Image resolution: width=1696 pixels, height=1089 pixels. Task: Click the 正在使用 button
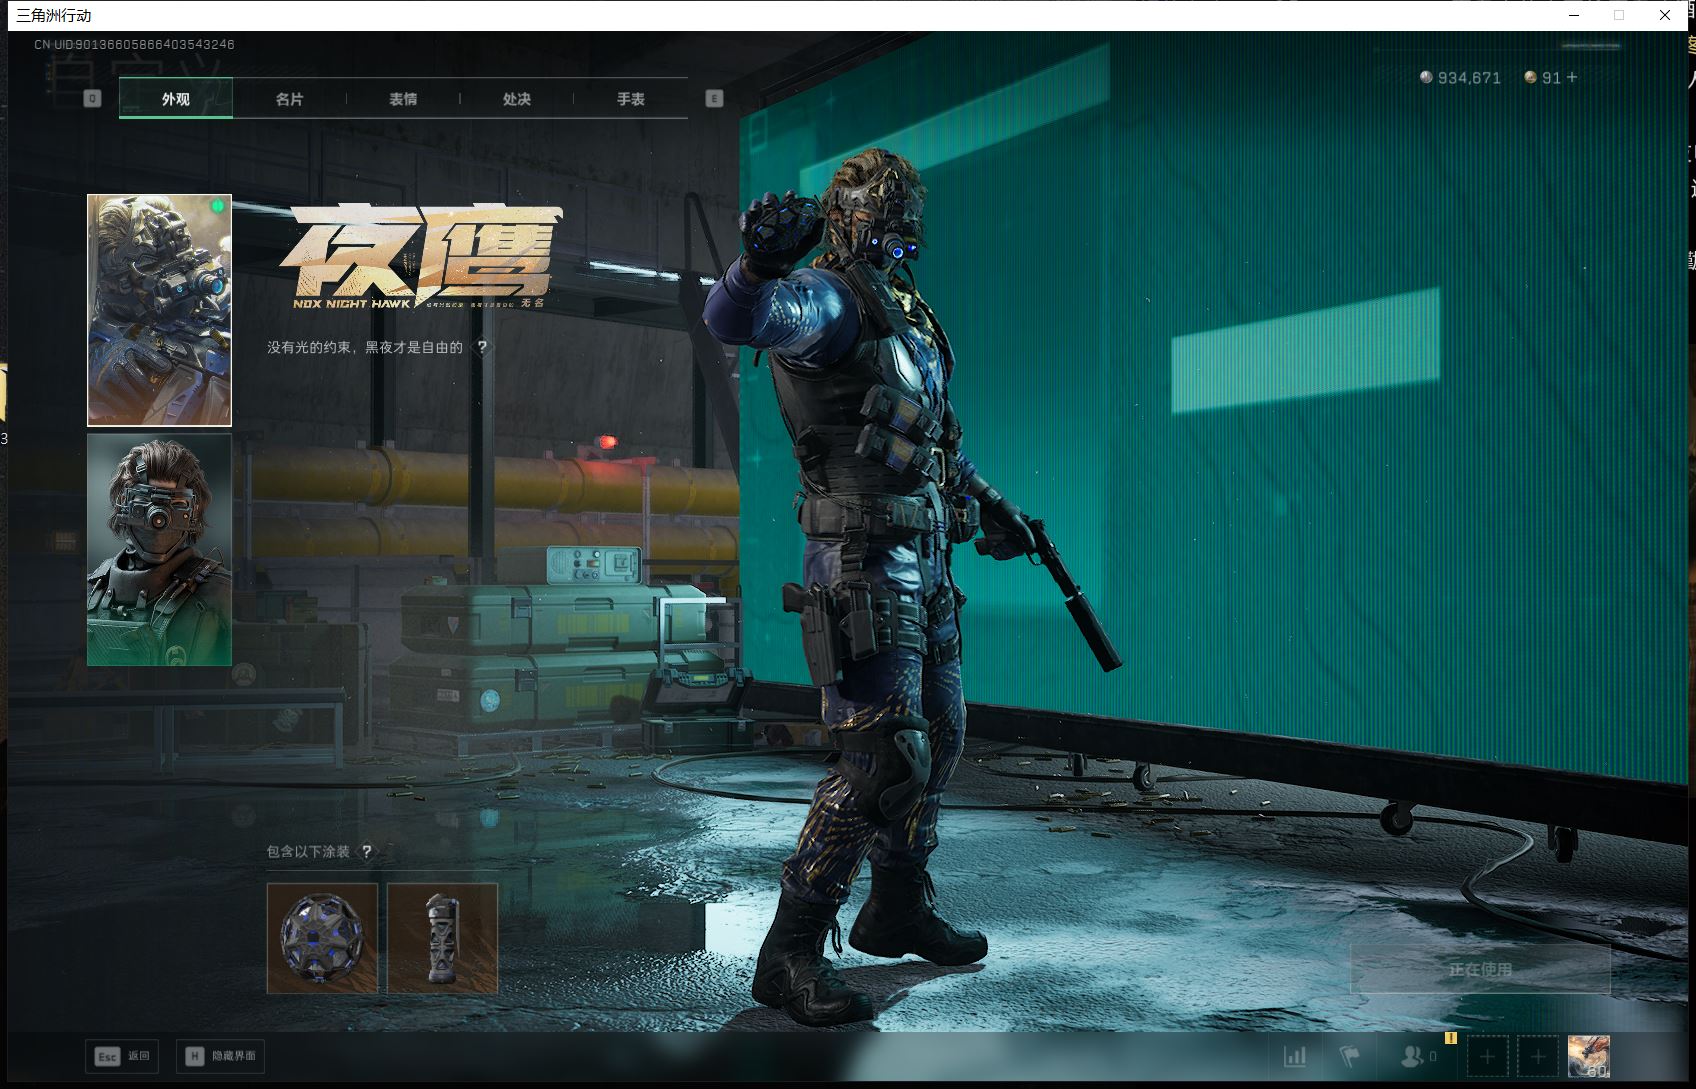point(1480,969)
